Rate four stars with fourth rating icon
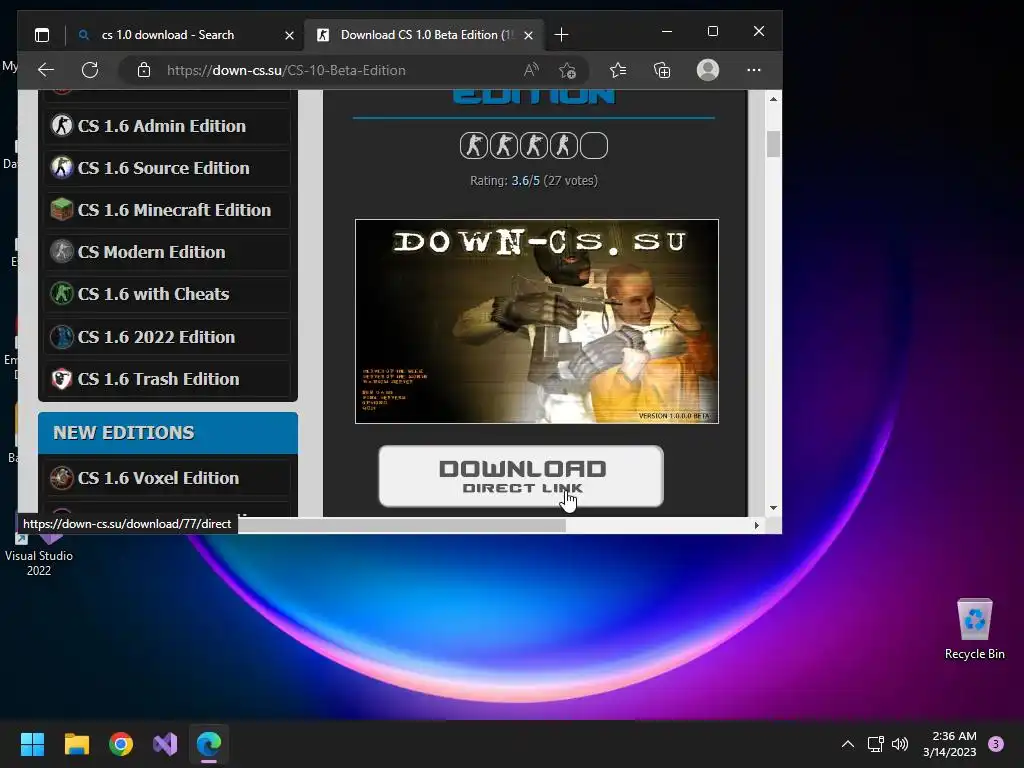The image size is (1024, 768). (564, 145)
